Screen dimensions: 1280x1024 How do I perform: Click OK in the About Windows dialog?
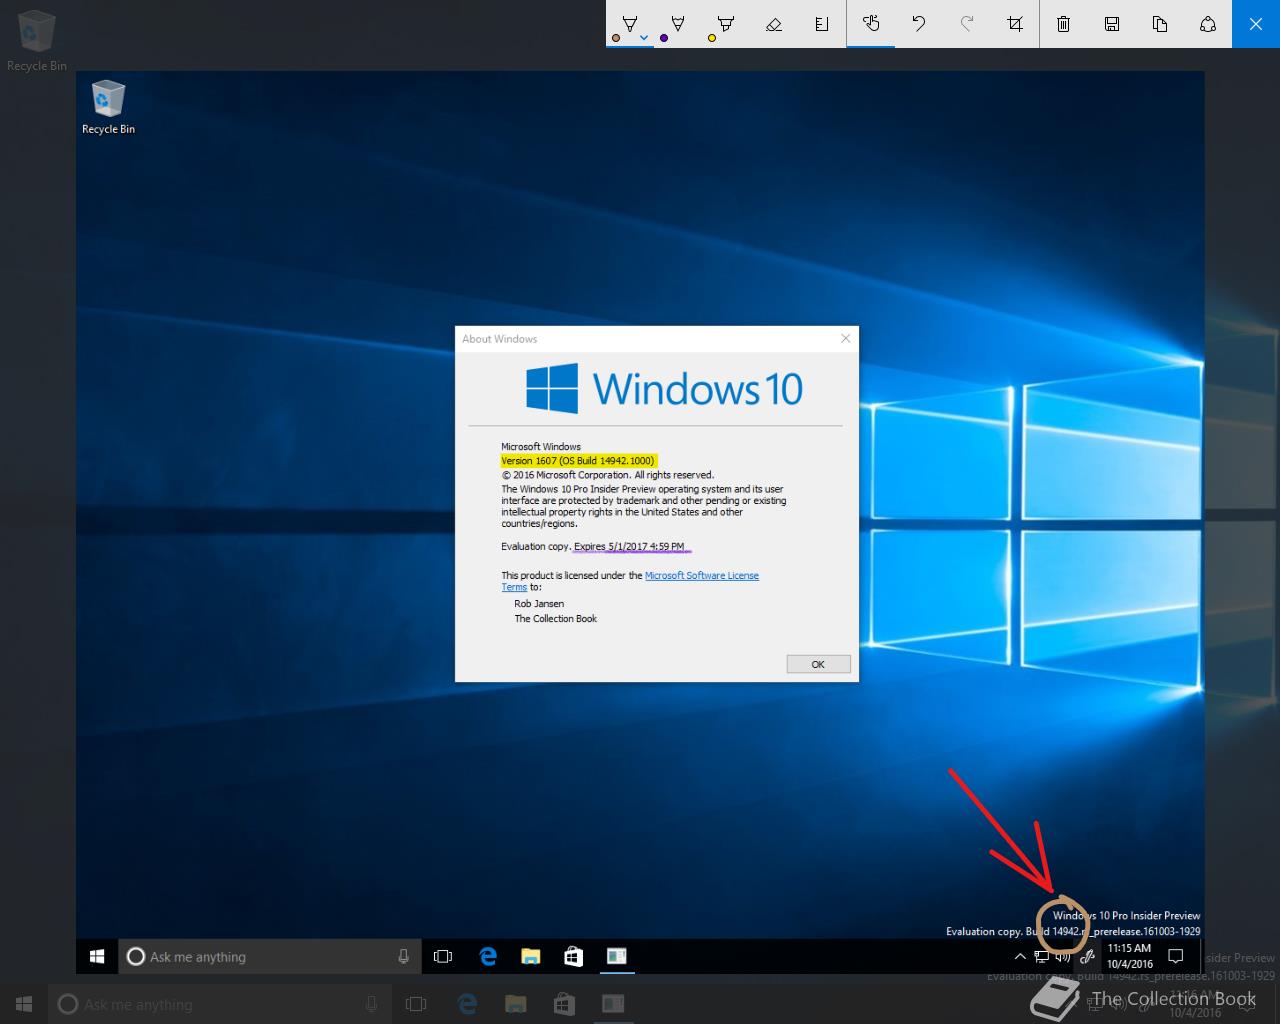[x=818, y=664]
